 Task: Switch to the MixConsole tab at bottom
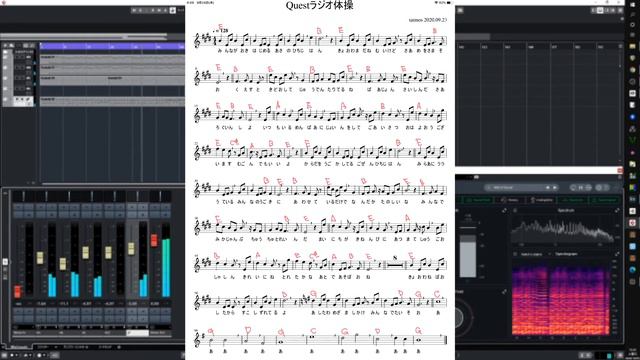pyautogui.click(x=19, y=347)
